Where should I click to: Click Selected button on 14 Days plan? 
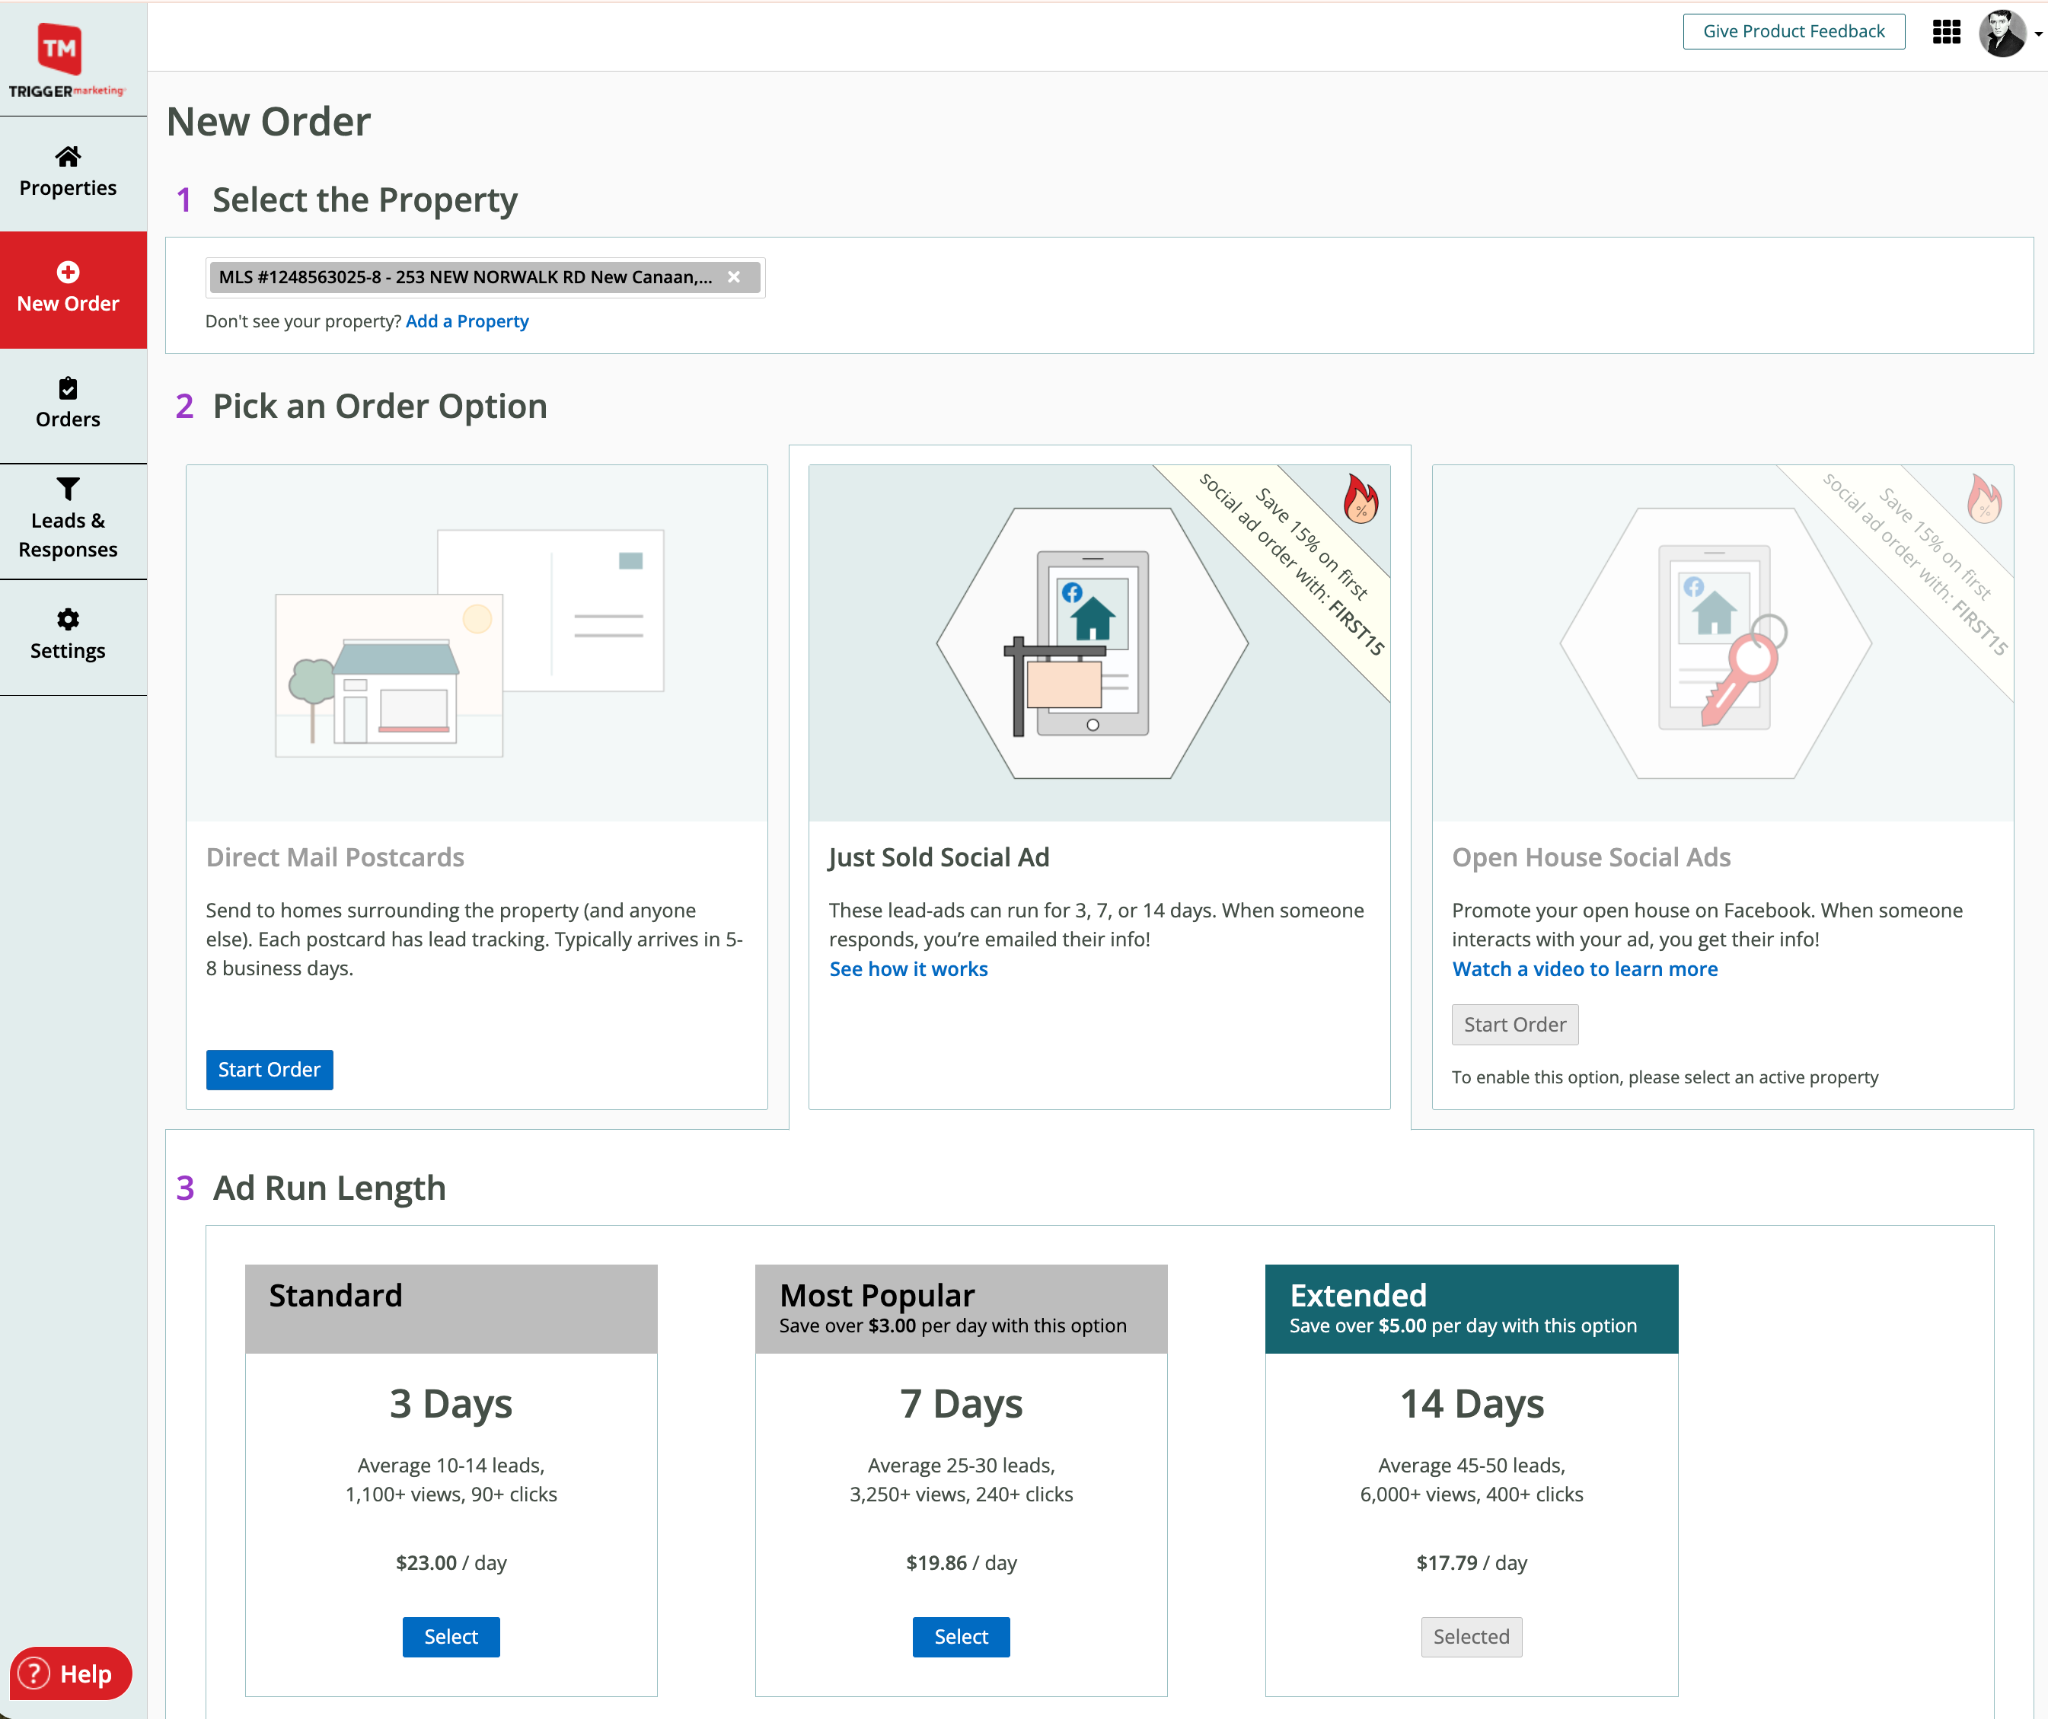pyautogui.click(x=1471, y=1637)
